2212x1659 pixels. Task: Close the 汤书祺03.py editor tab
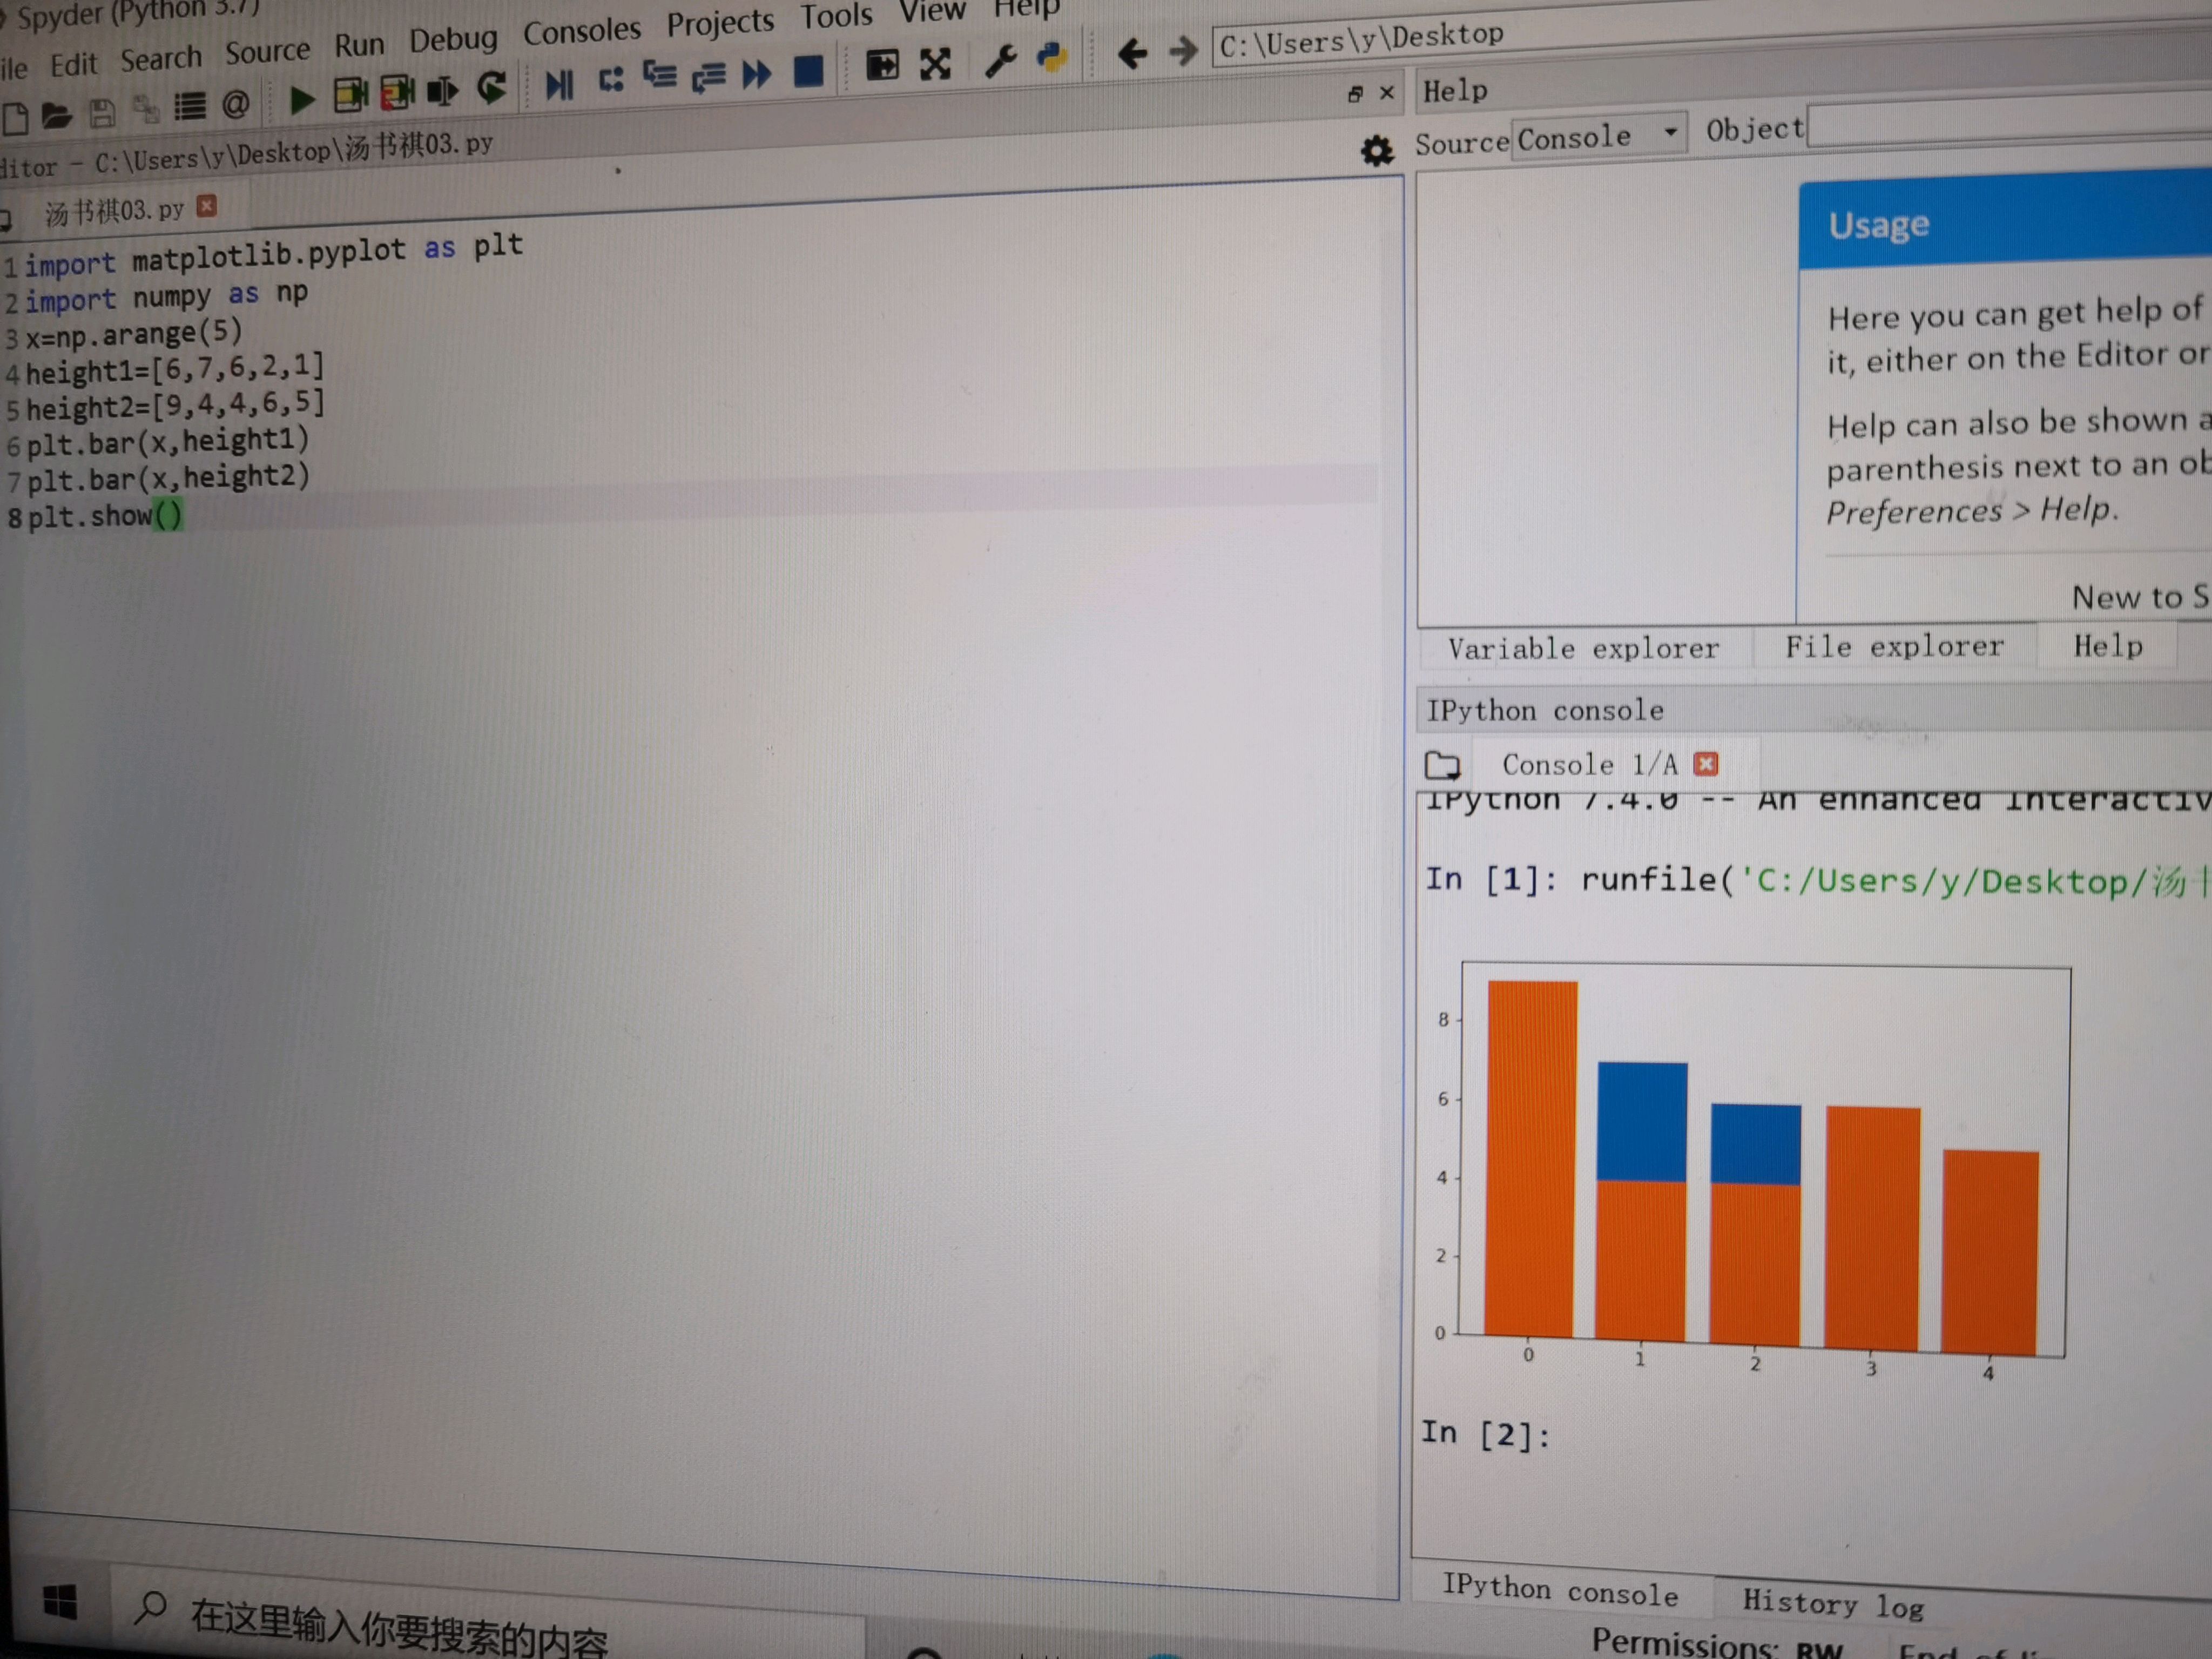click(207, 206)
